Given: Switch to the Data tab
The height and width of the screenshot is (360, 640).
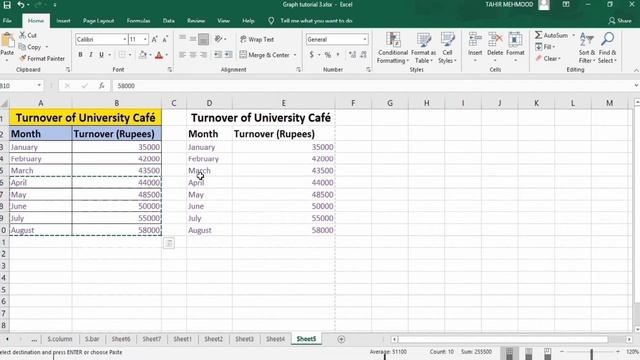Looking at the screenshot, I should coord(169,20).
